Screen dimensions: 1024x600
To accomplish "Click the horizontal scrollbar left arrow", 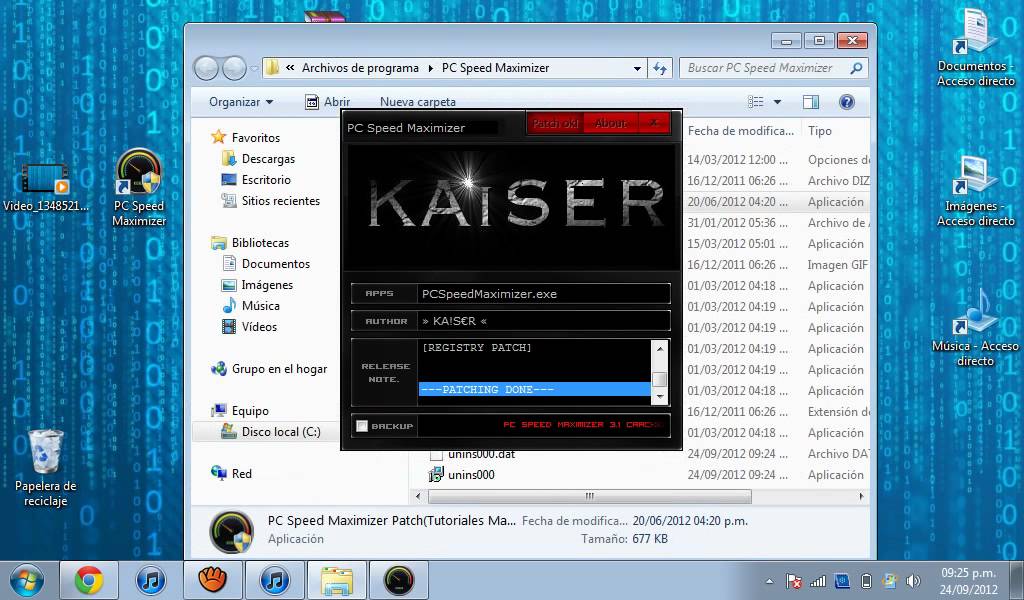I will coord(419,496).
